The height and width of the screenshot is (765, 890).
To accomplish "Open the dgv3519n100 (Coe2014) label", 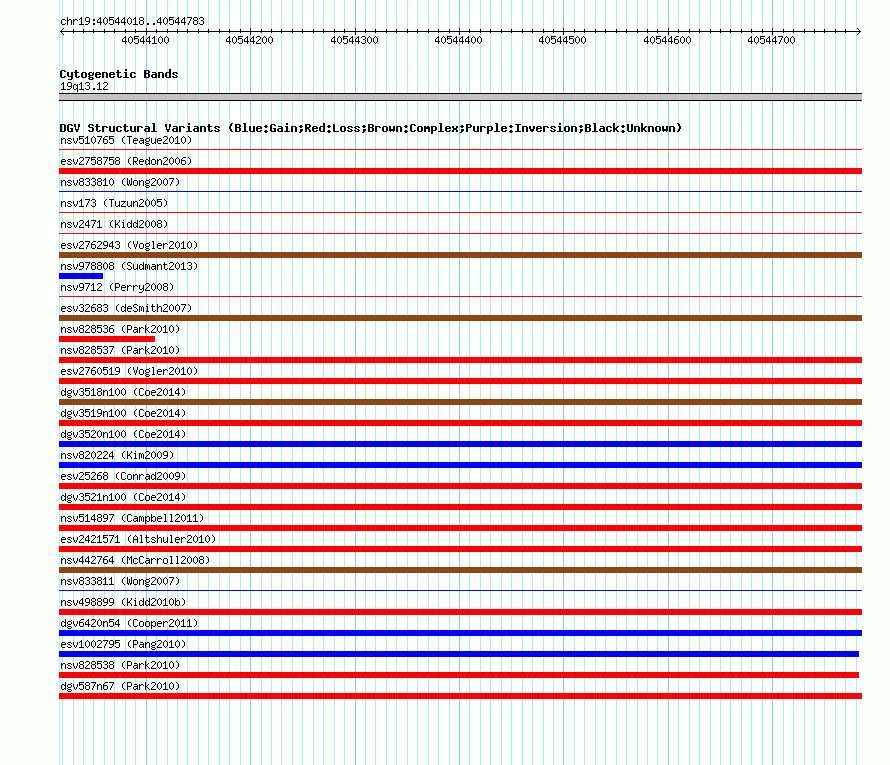I will click(123, 413).
